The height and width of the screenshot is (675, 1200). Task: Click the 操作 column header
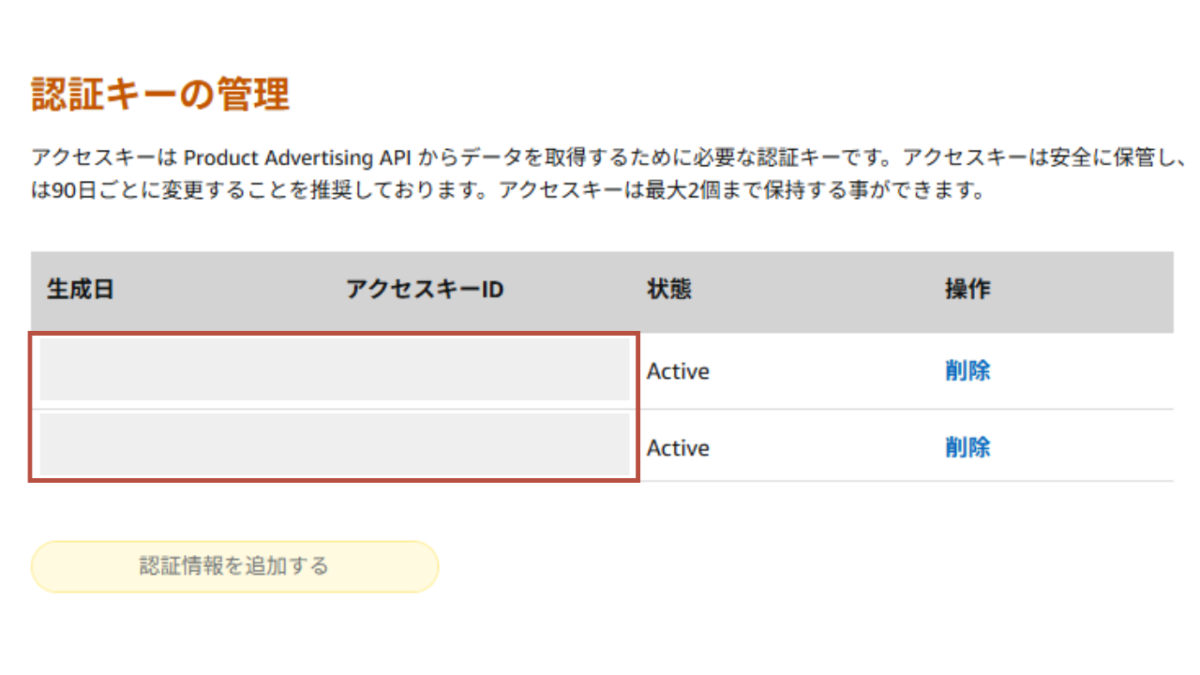(x=967, y=290)
